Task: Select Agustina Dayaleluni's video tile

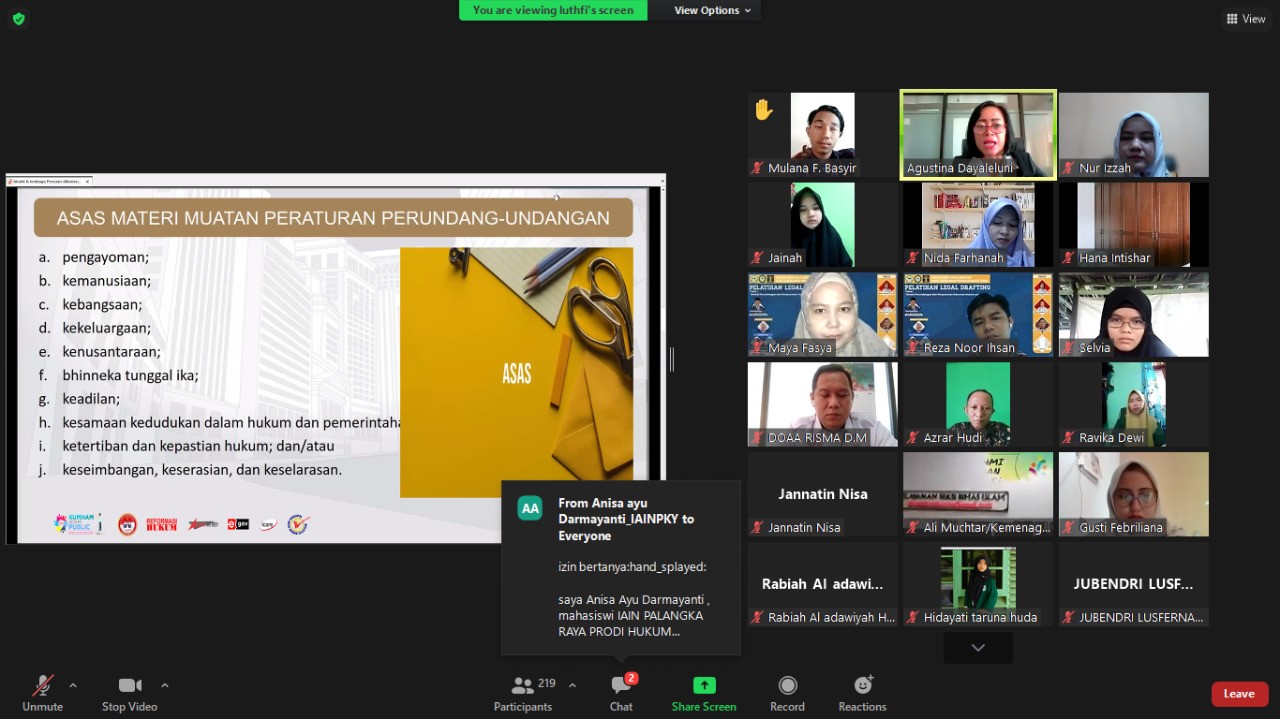Action: click(978, 135)
